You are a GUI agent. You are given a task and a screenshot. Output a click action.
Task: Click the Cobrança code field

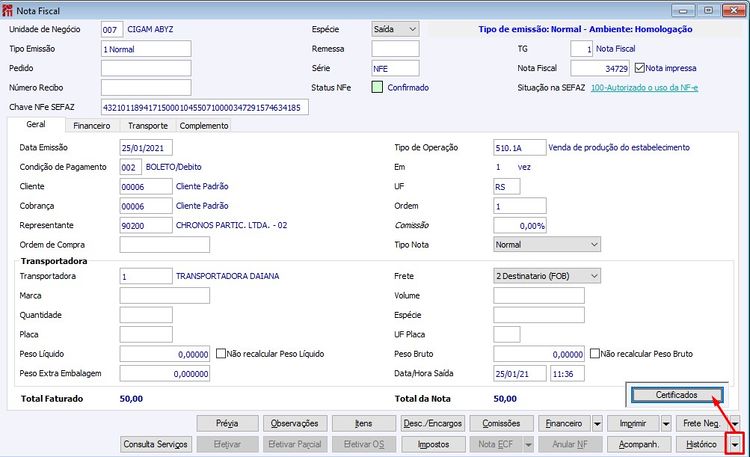146,206
